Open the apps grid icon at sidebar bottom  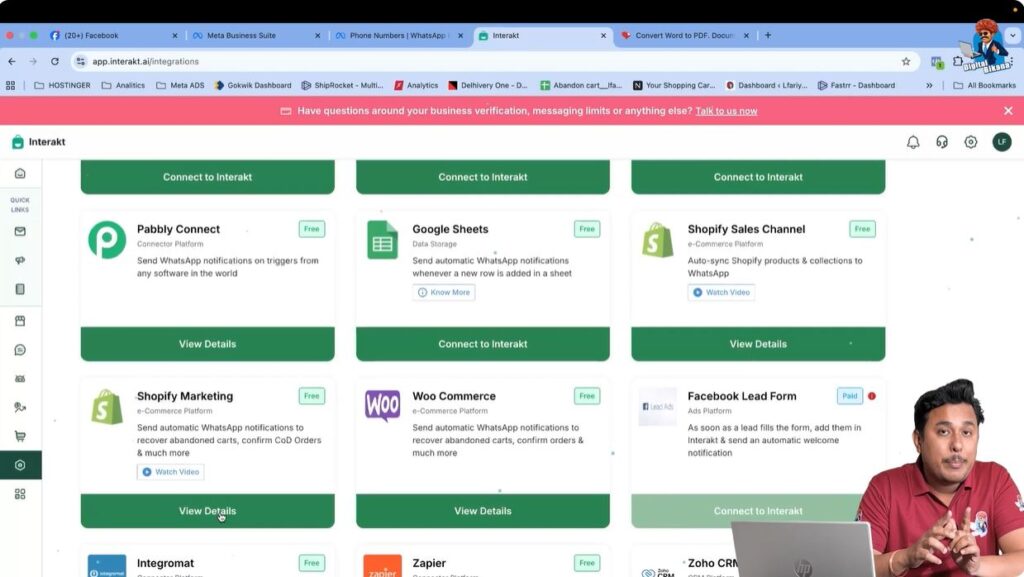pos(21,493)
